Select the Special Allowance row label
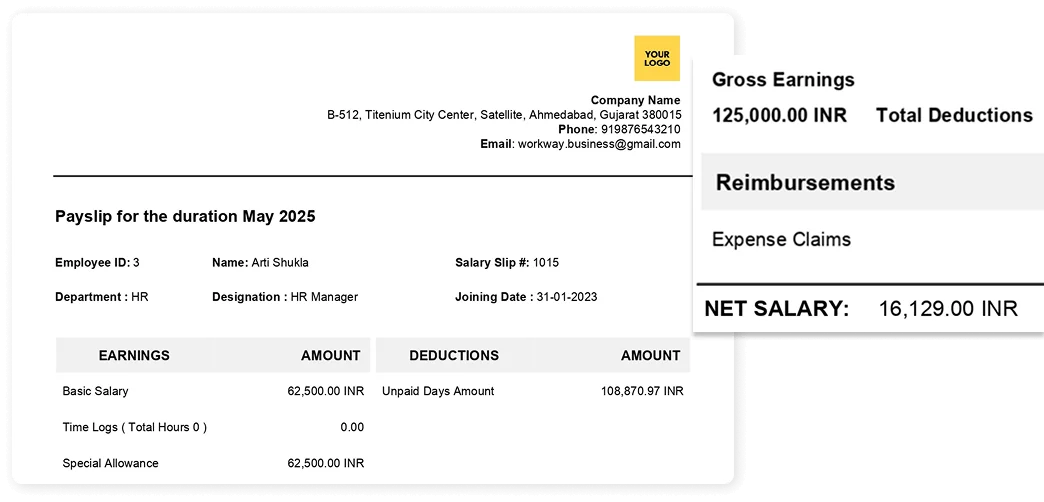The width and height of the screenshot is (1044, 502). click(x=111, y=463)
